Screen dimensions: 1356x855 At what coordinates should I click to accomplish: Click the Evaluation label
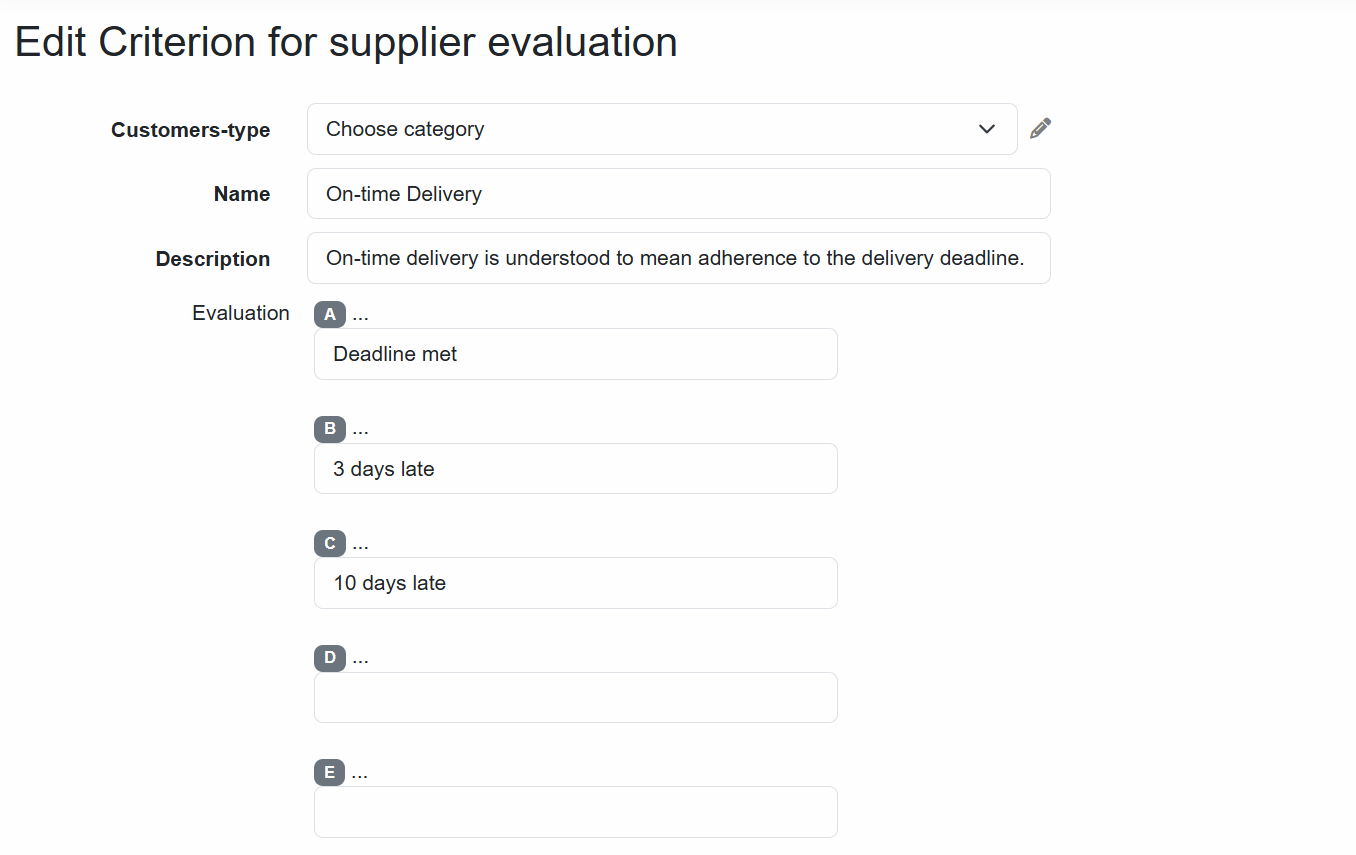click(x=241, y=313)
